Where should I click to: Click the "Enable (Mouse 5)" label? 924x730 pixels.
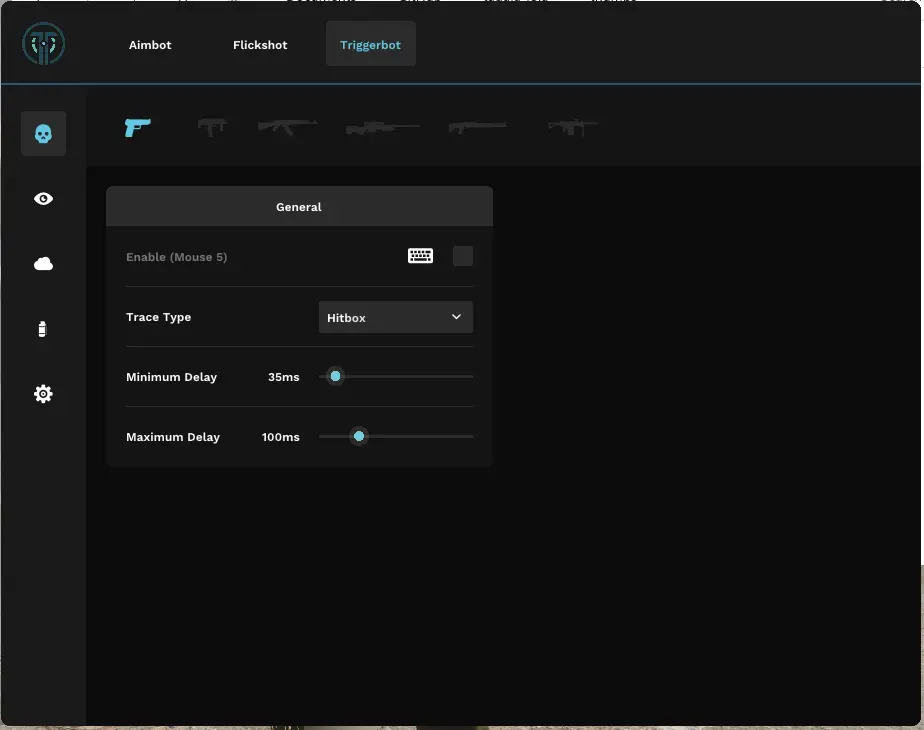click(x=176, y=257)
